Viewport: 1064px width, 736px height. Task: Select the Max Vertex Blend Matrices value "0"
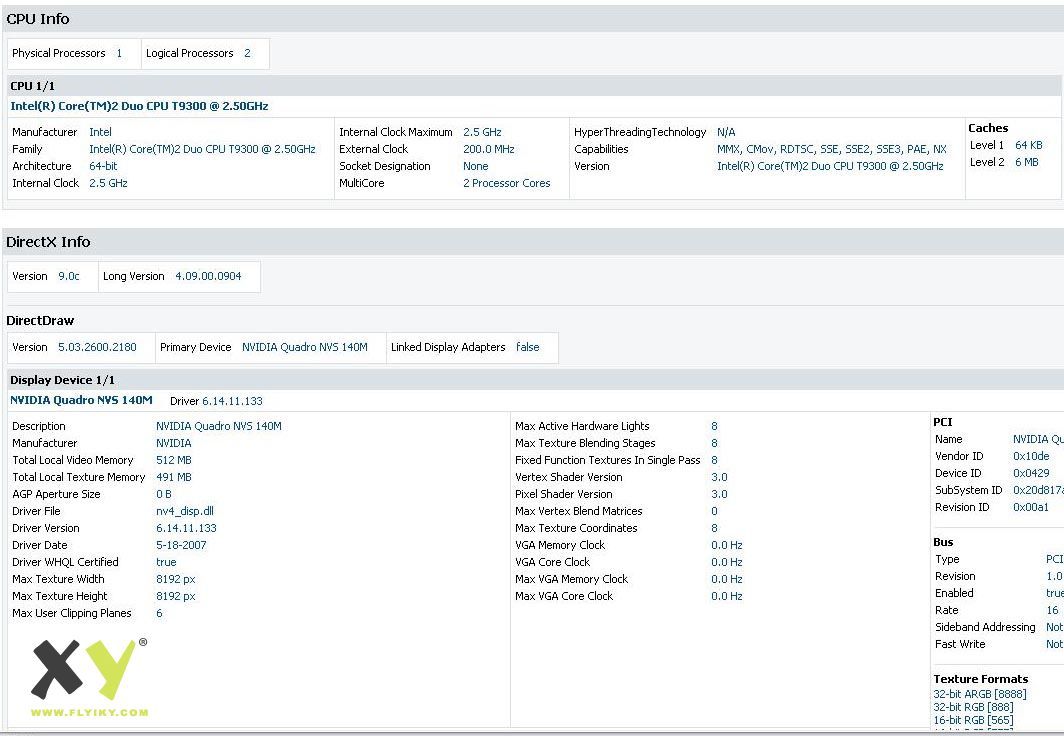pos(715,511)
